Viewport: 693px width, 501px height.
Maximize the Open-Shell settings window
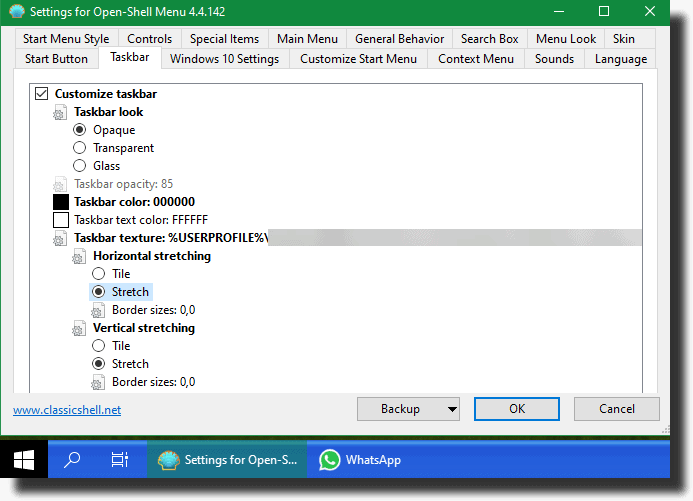click(x=604, y=11)
